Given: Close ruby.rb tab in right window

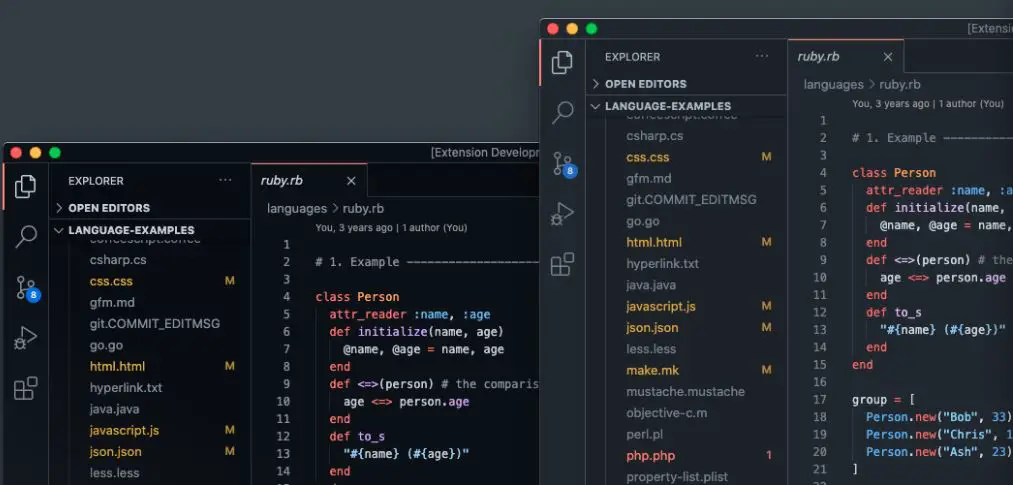Looking at the screenshot, I should 888,57.
